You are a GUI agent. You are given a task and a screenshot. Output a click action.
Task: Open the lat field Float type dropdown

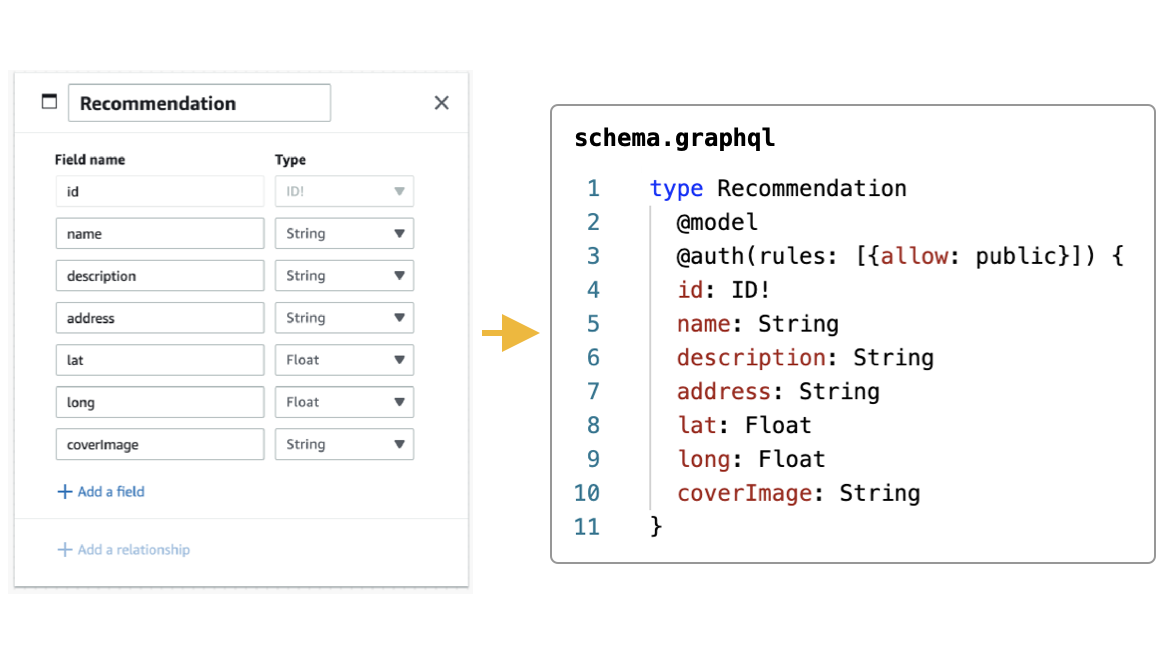(x=344, y=360)
